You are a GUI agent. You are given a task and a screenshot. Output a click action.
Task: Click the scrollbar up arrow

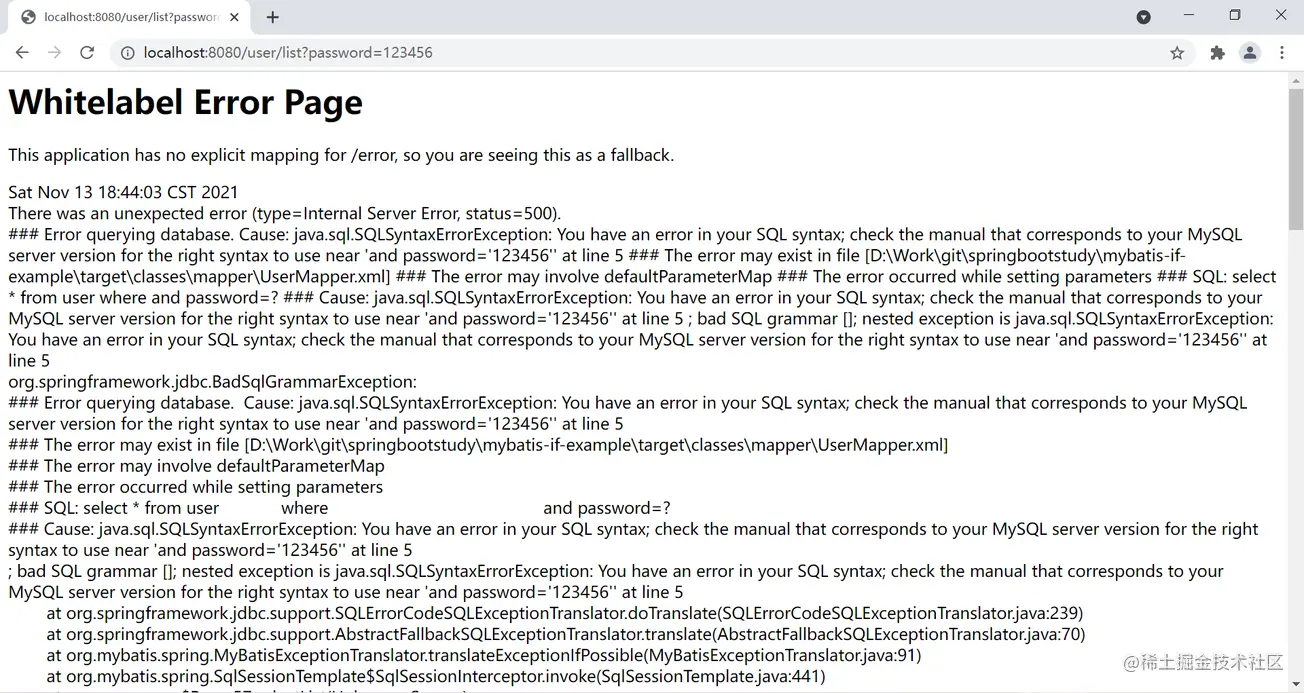pos(1296,80)
